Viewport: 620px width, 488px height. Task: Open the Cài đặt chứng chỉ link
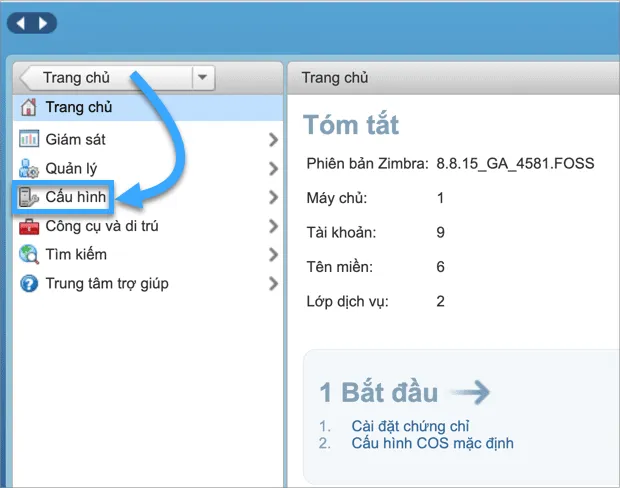(x=411, y=426)
